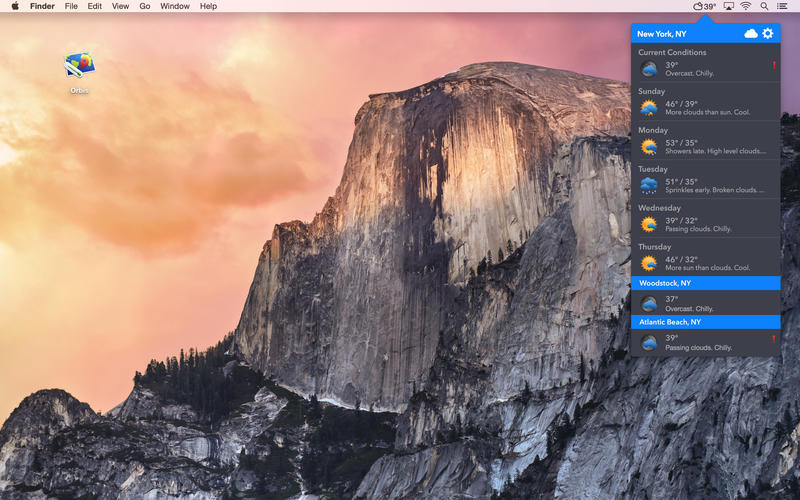Click Thursday's forecast entry

coord(705,258)
